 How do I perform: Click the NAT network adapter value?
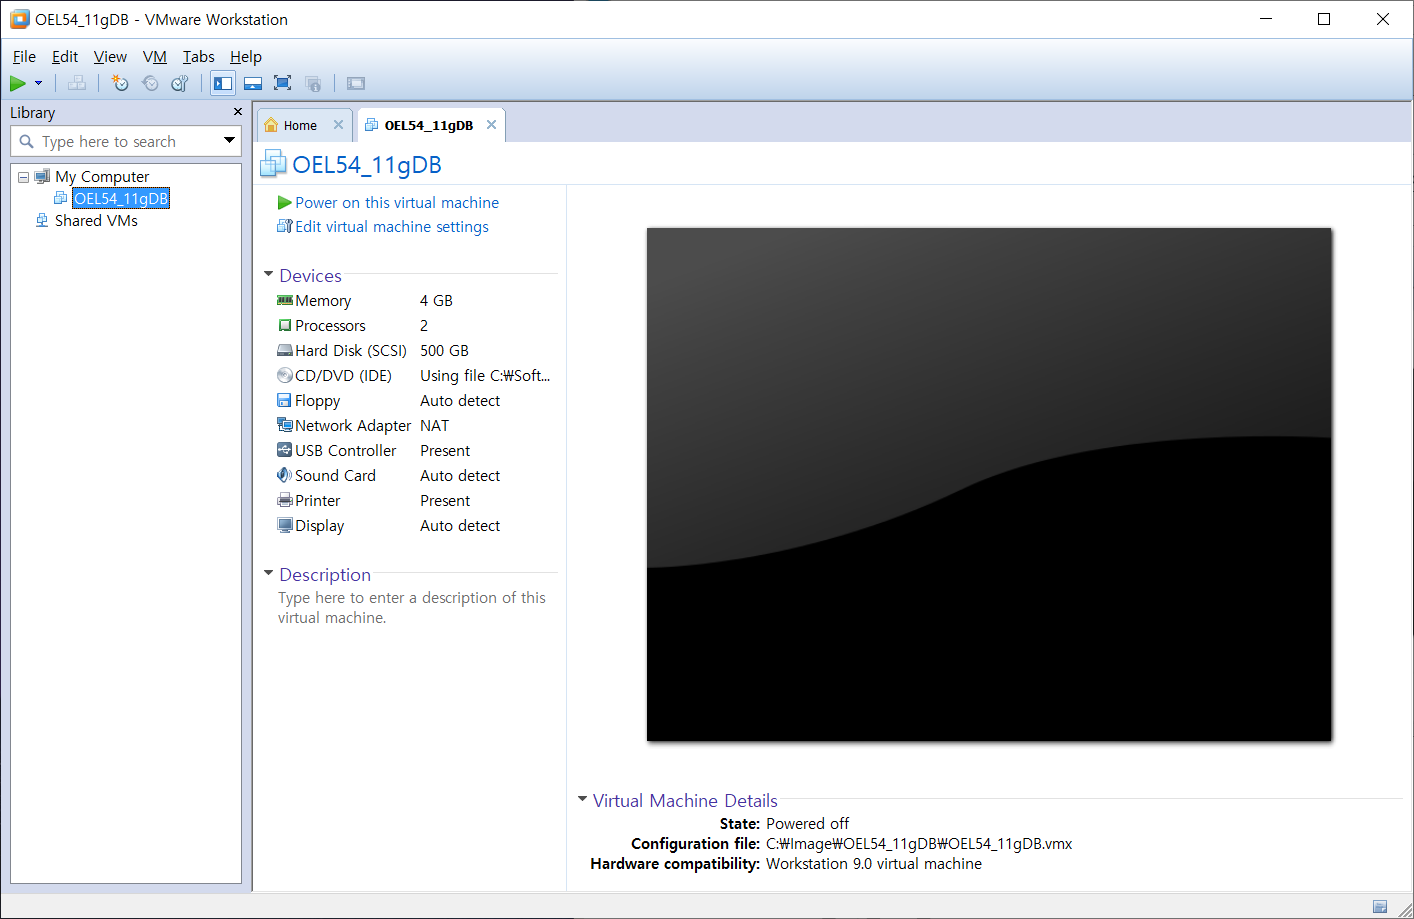(x=434, y=426)
